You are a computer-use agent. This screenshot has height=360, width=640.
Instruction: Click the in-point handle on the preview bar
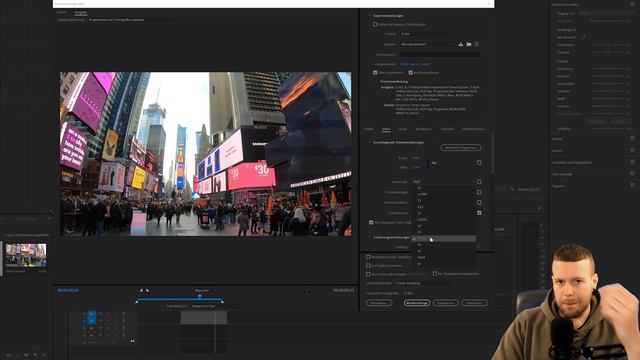137,301
